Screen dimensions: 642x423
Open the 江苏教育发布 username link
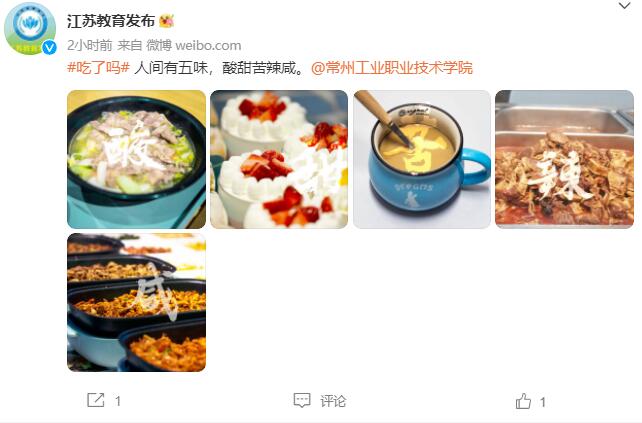pyautogui.click(x=111, y=21)
